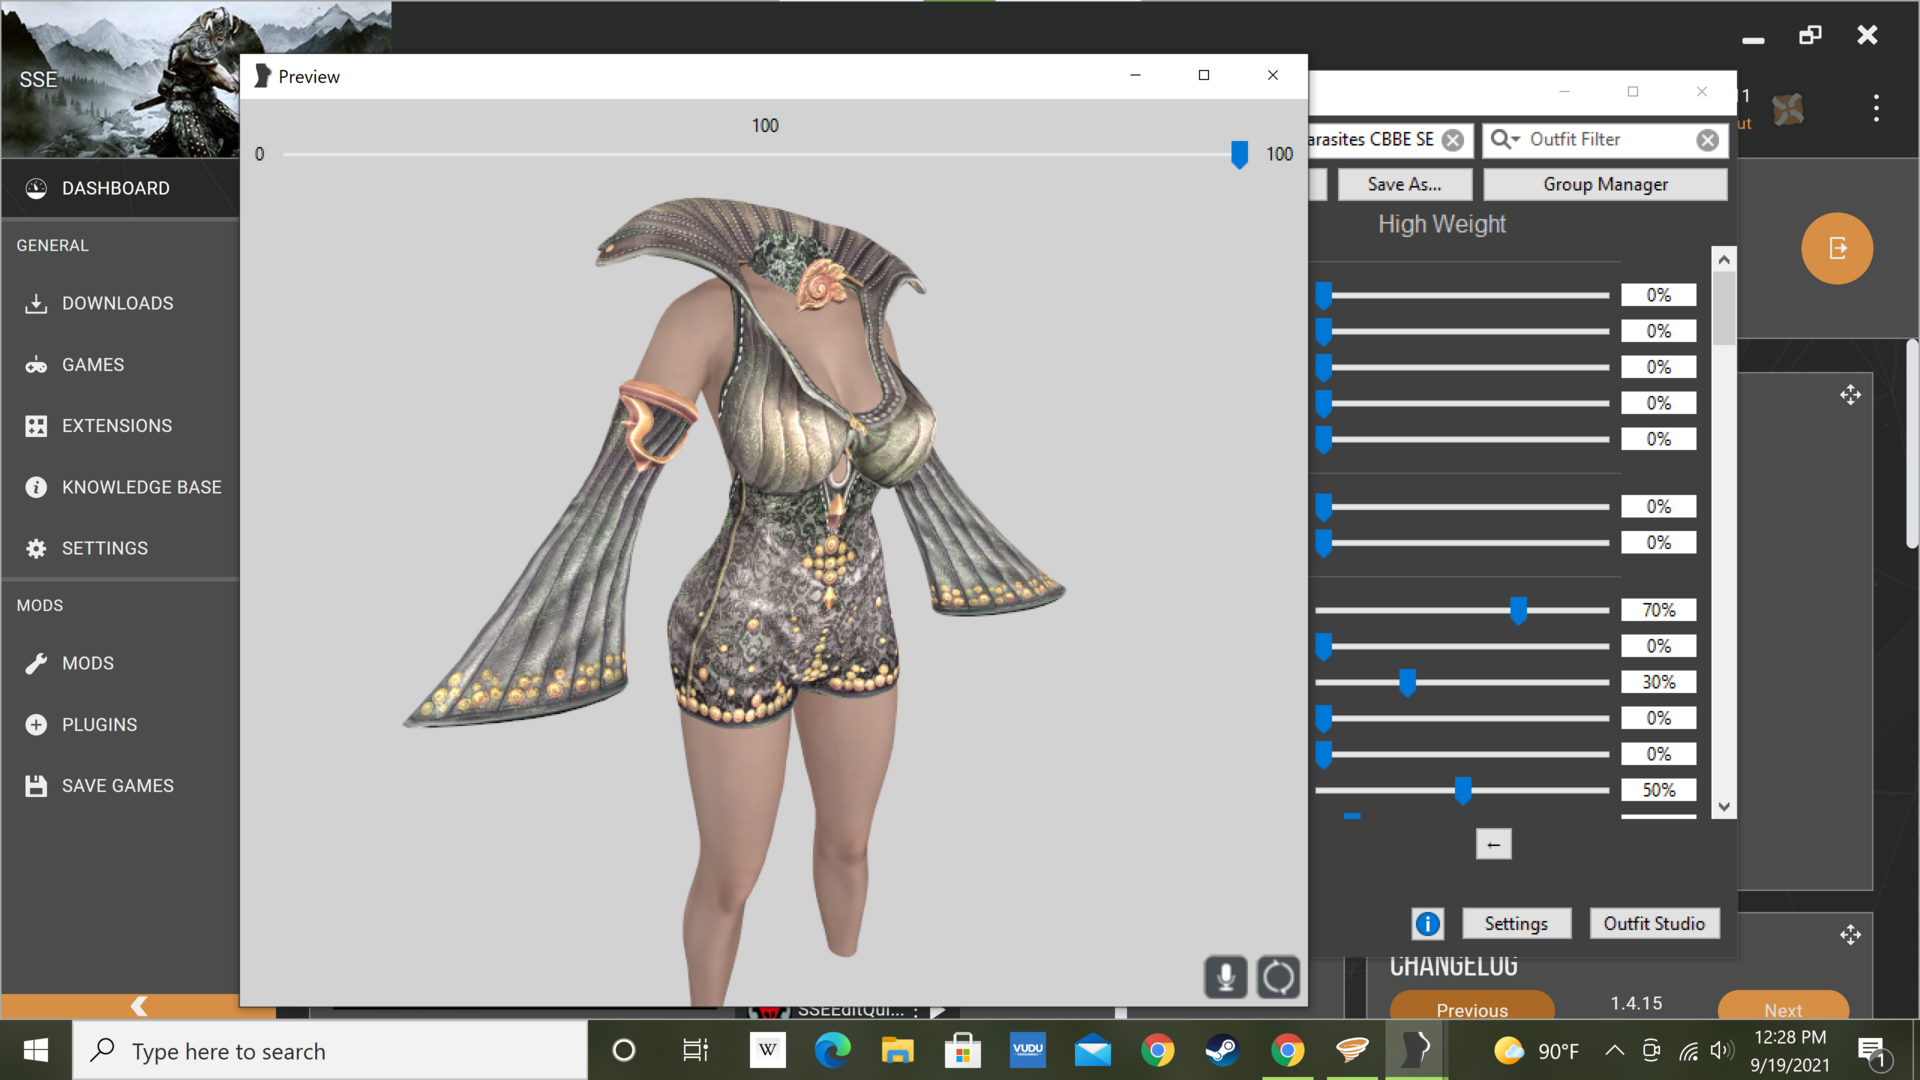
Task: Click the blue info icon in BodySlide
Action: click(x=1427, y=924)
